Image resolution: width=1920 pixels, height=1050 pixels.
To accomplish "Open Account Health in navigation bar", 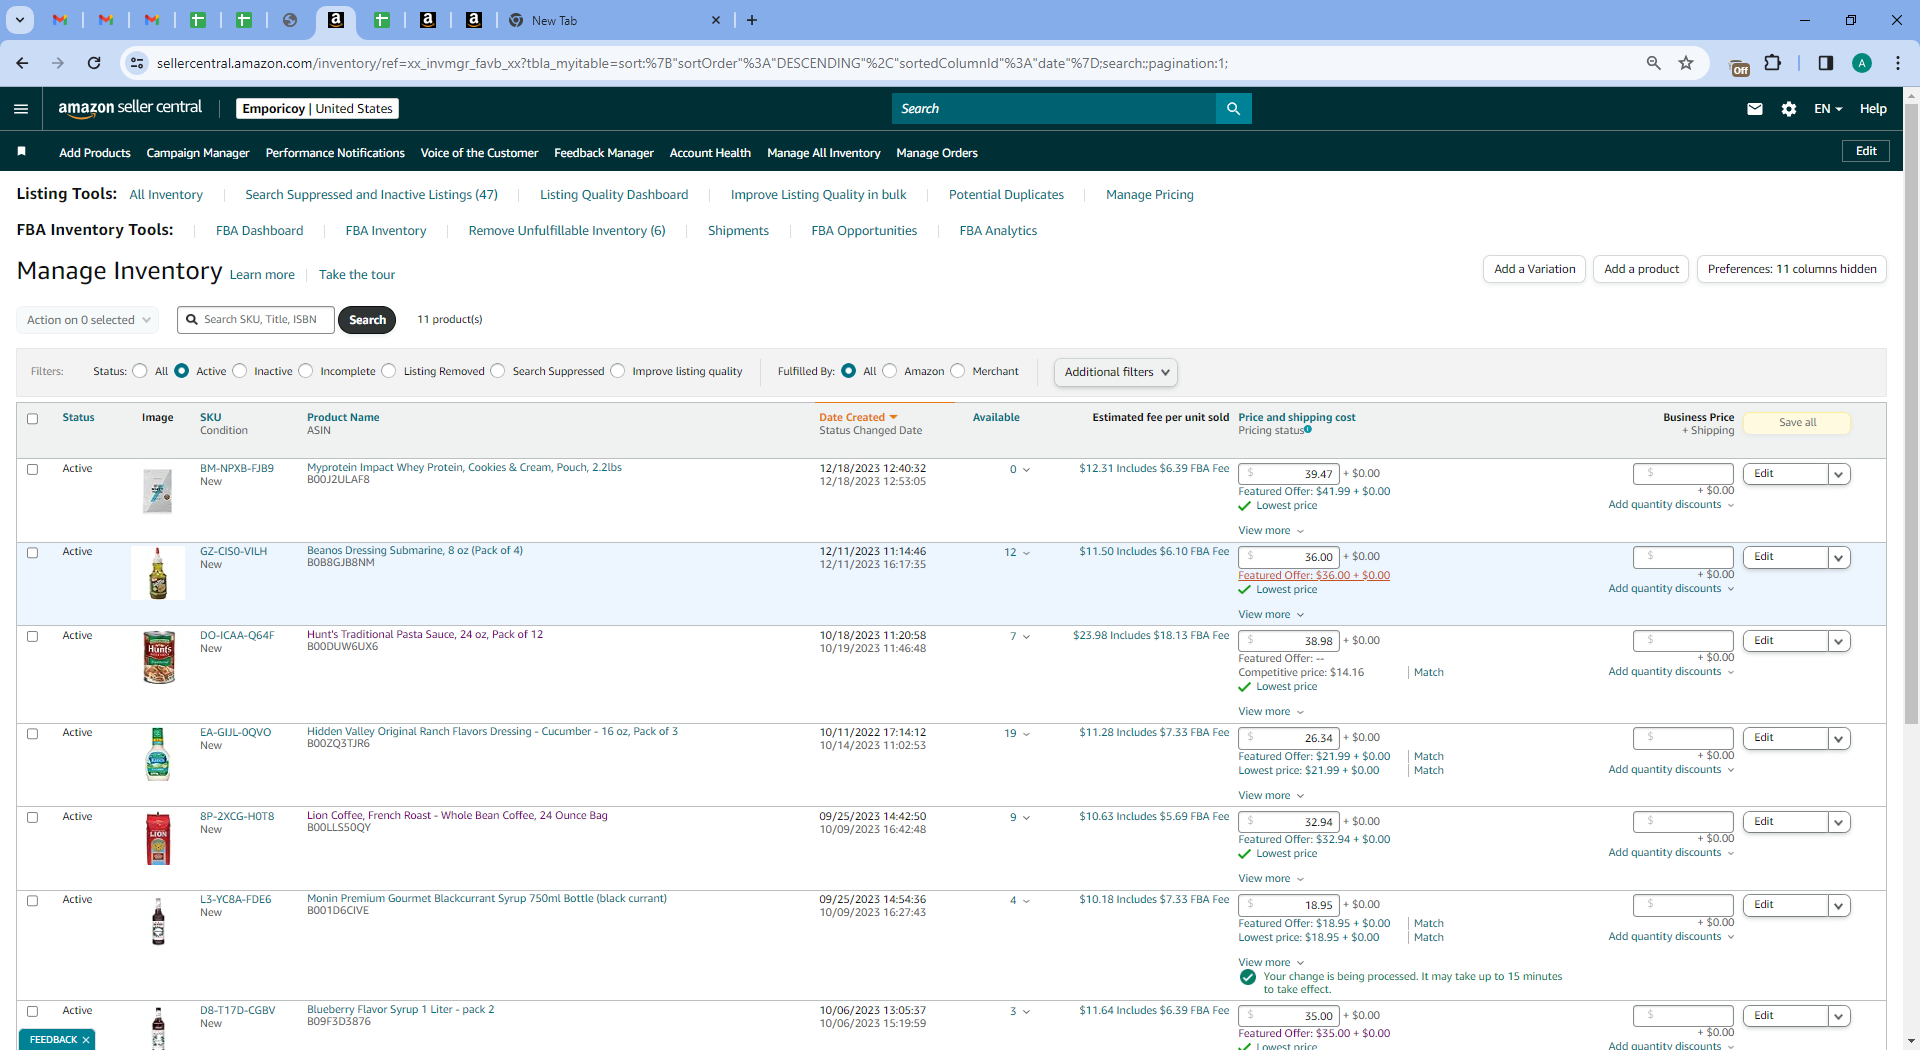I will point(710,153).
